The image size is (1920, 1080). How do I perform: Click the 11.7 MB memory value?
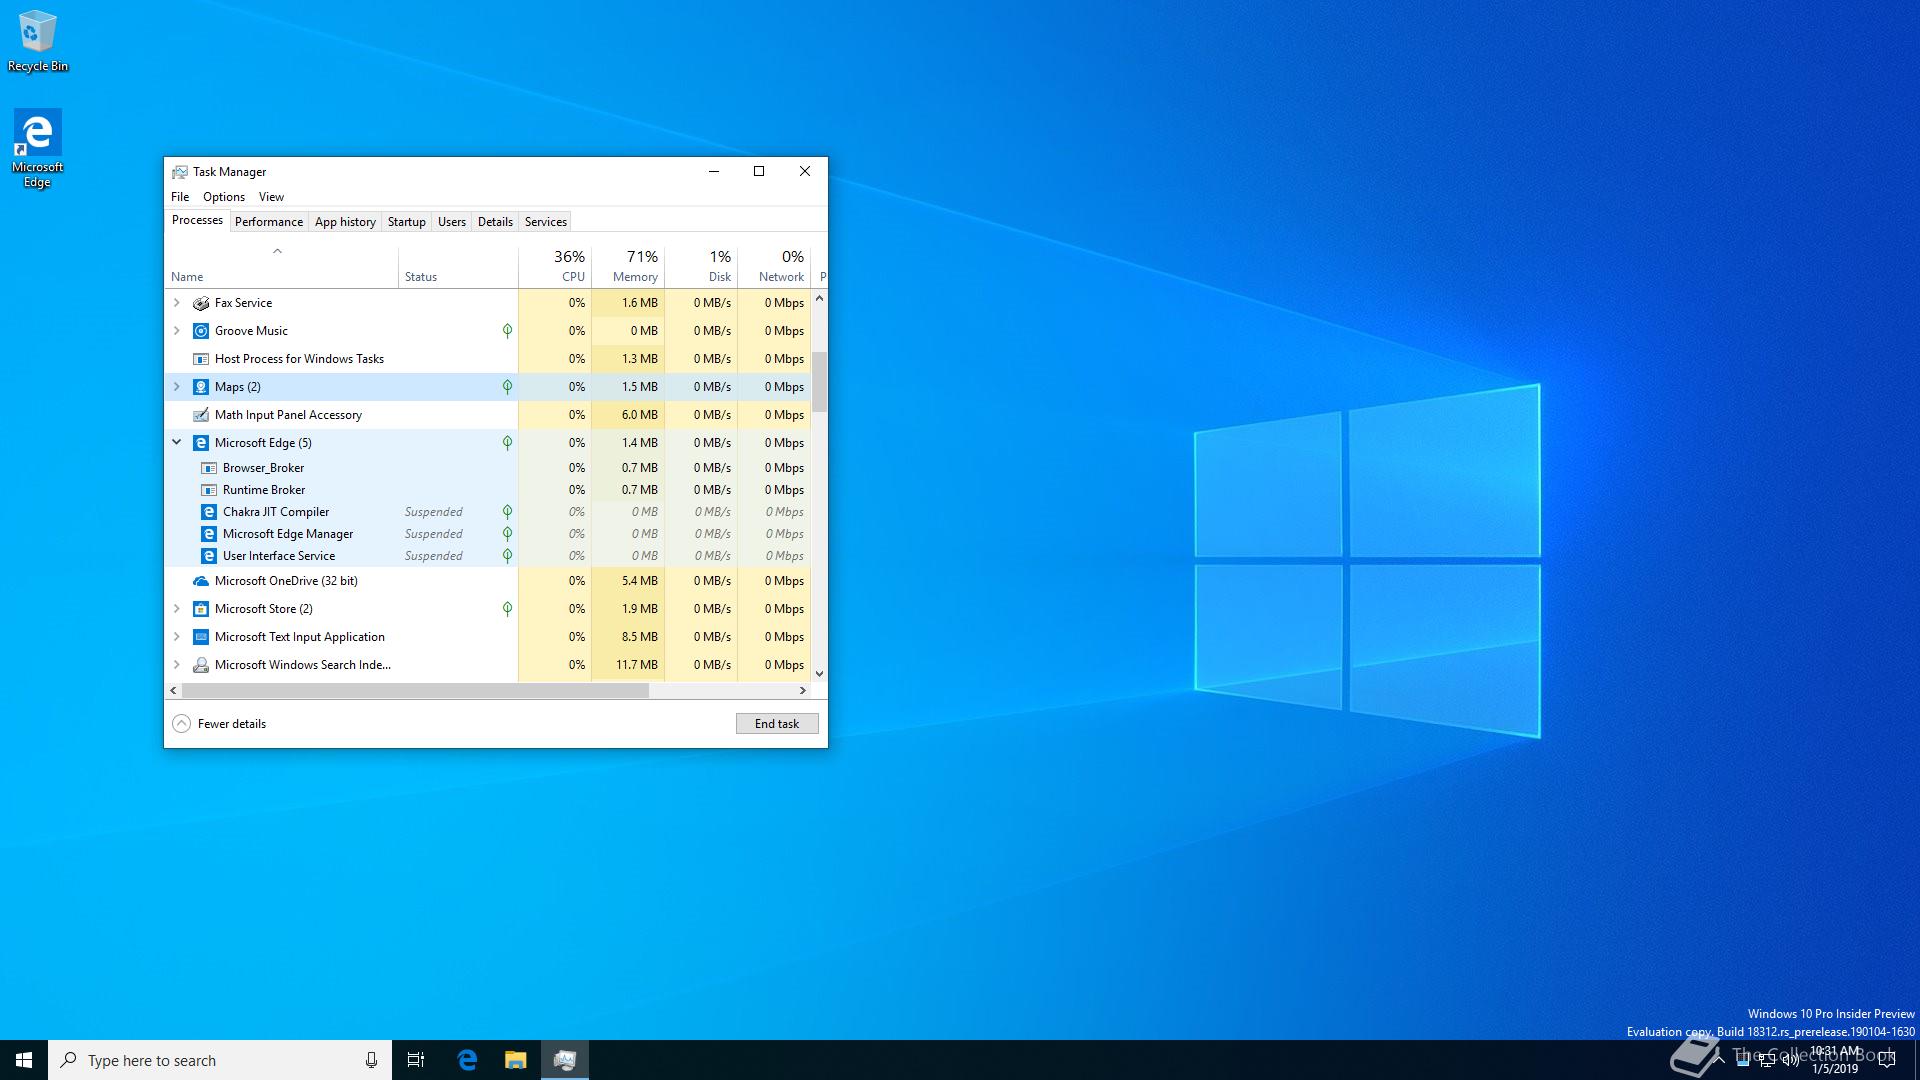(637, 665)
